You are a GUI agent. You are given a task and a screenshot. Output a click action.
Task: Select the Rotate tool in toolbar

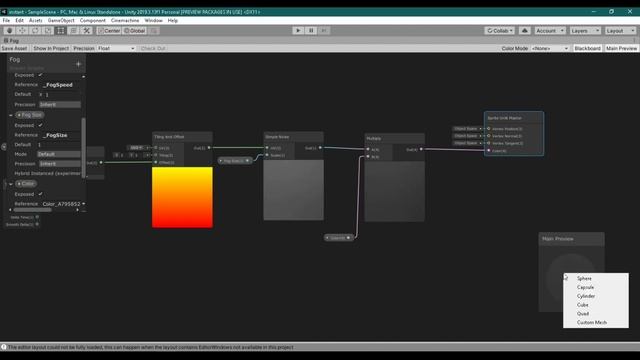35,31
